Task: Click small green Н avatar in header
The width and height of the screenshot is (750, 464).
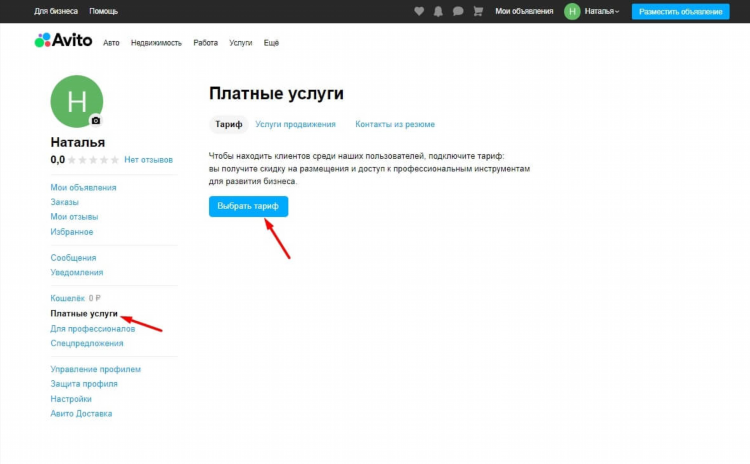Action: tap(572, 11)
